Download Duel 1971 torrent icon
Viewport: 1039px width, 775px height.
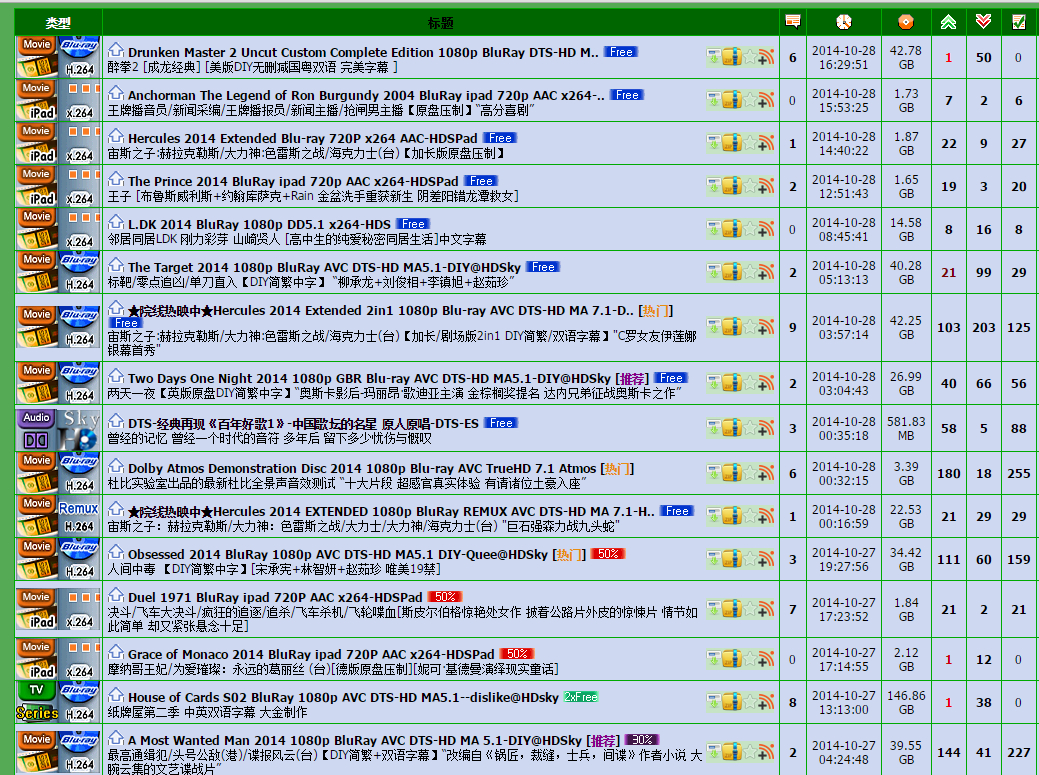pos(714,609)
